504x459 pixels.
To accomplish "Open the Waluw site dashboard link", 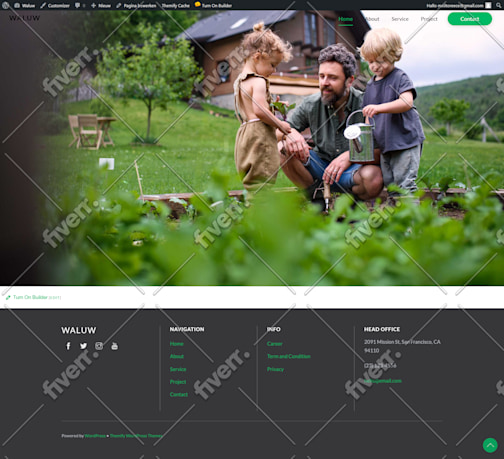I will (25, 5).
